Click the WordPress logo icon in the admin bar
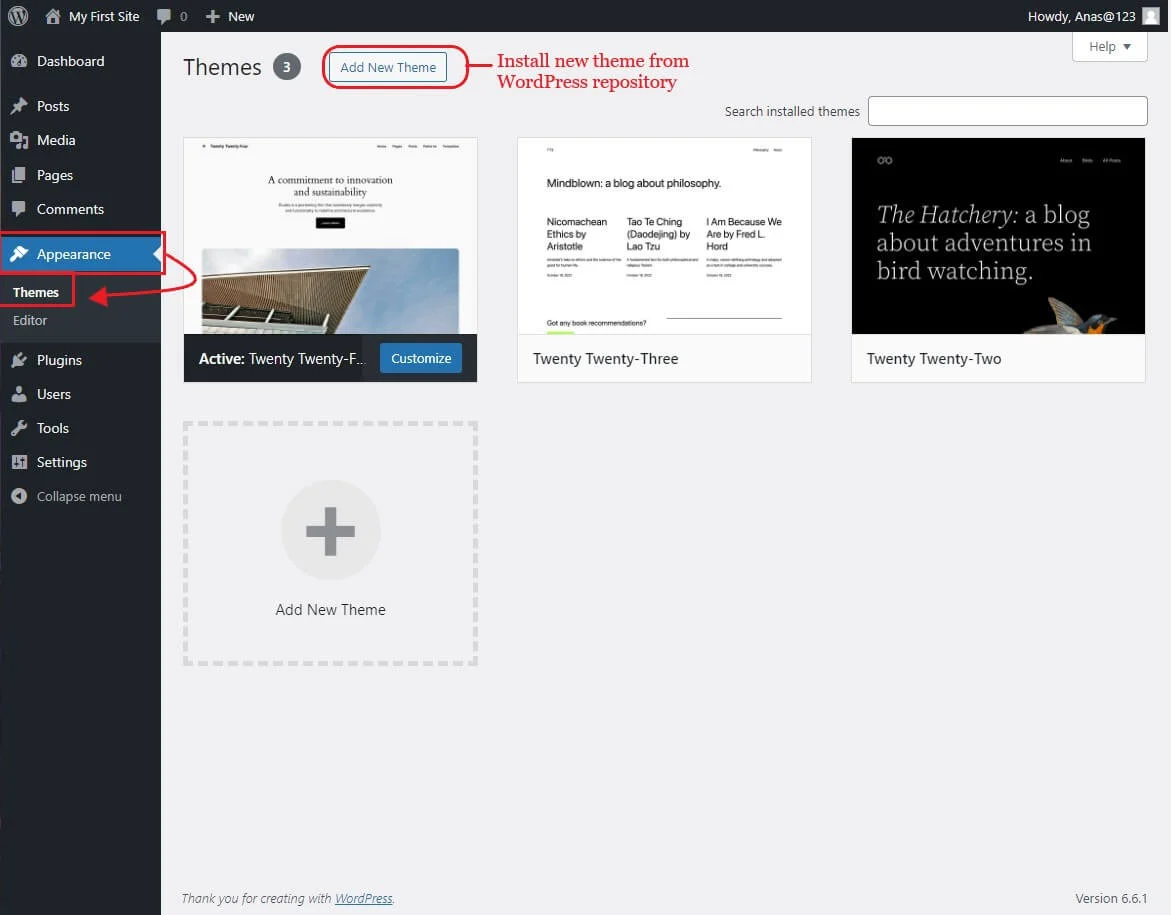Screen dimensions: 1171x915 [x=18, y=16]
